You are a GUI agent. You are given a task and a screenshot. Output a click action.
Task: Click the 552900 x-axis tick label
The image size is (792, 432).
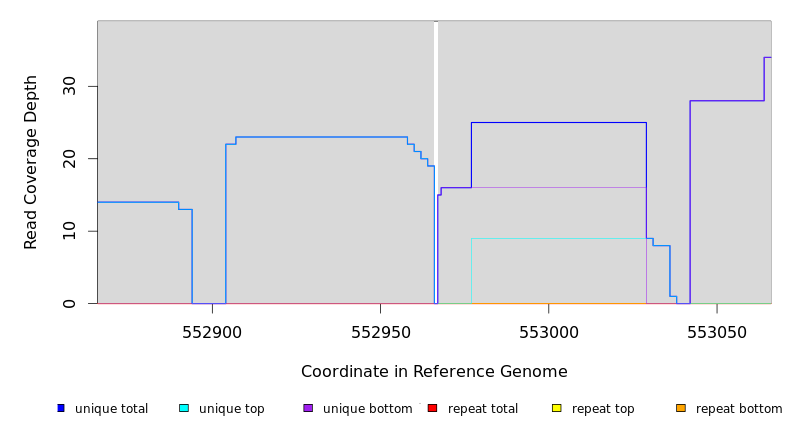coord(212,332)
